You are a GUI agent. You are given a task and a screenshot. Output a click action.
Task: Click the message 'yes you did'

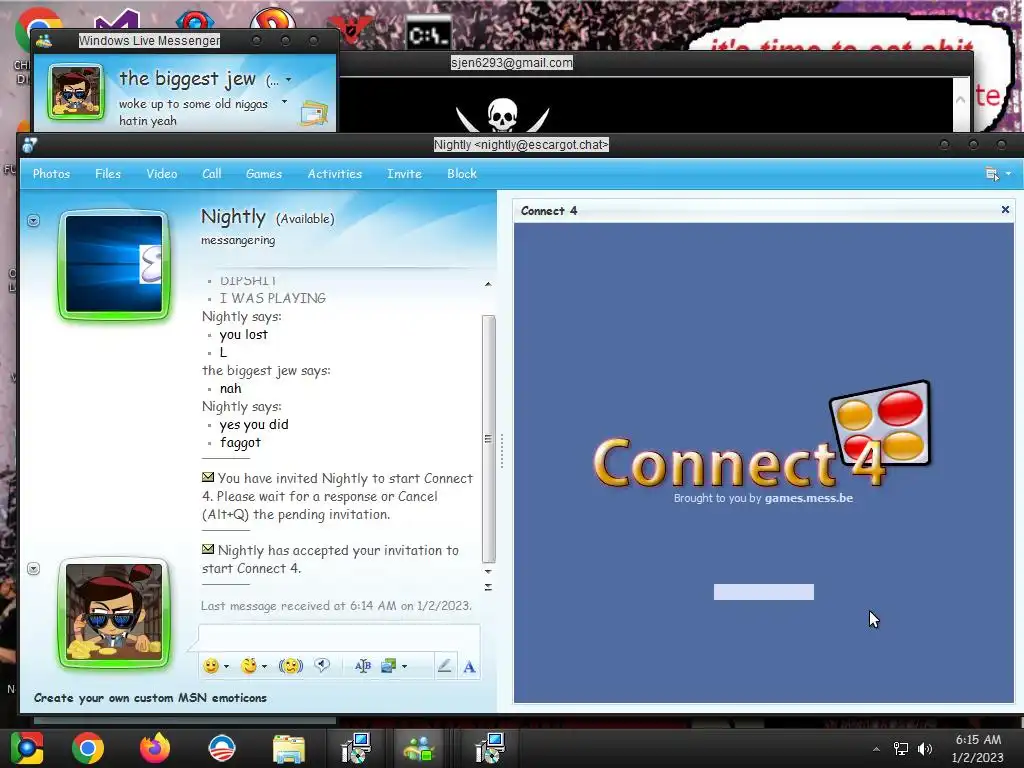click(254, 424)
